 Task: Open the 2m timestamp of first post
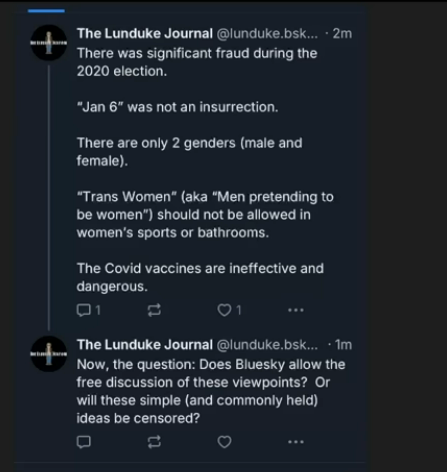tap(342, 34)
